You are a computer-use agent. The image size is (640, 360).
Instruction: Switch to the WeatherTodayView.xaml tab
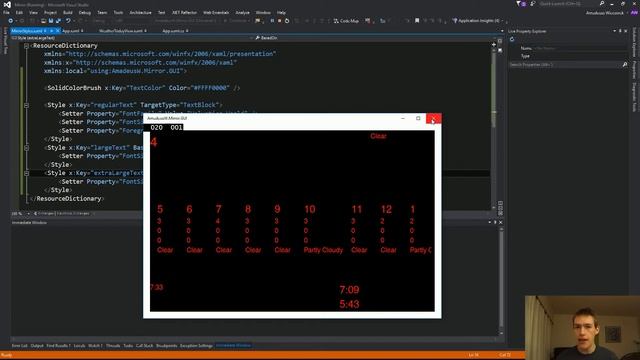click(122, 31)
